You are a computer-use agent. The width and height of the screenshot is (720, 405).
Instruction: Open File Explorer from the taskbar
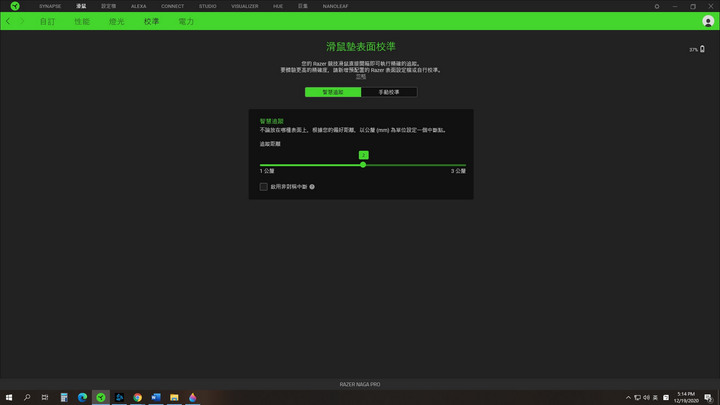click(x=174, y=397)
